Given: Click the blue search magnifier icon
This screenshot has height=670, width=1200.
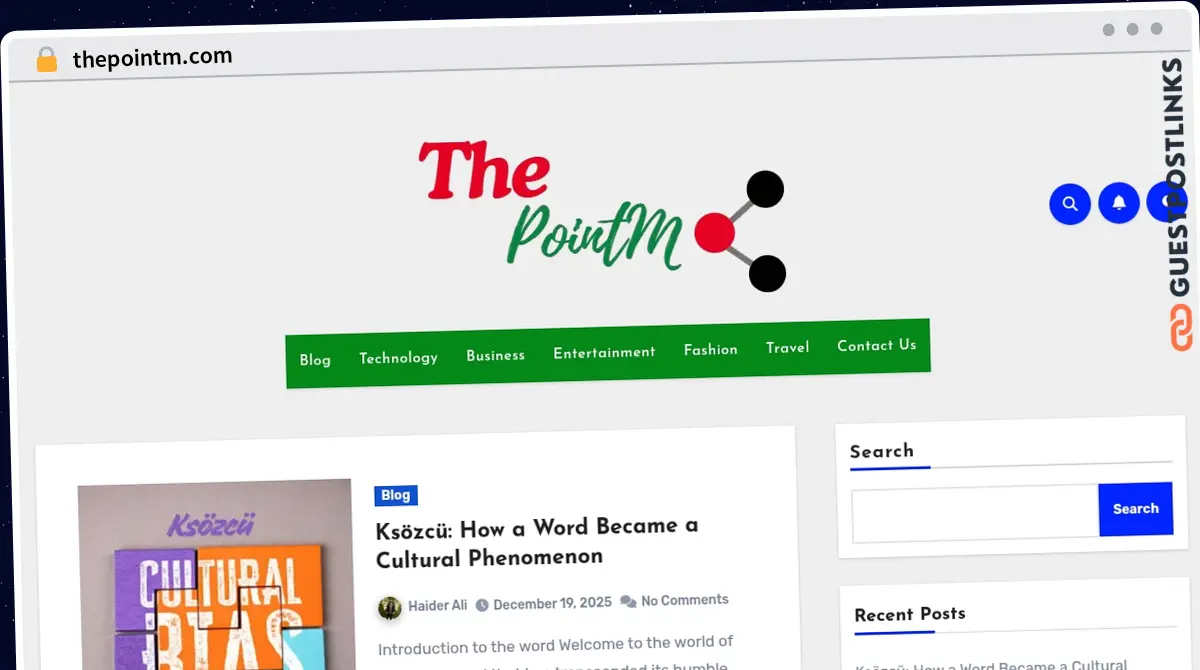Looking at the screenshot, I should click(x=1069, y=204).
